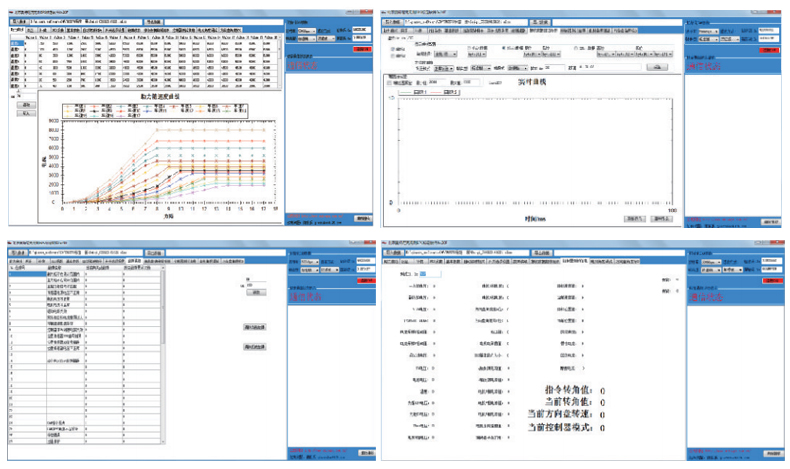This screenshot has width=790, height=469.
Task: Click left button below the real-time curve plot
Action: coord(633,217)
